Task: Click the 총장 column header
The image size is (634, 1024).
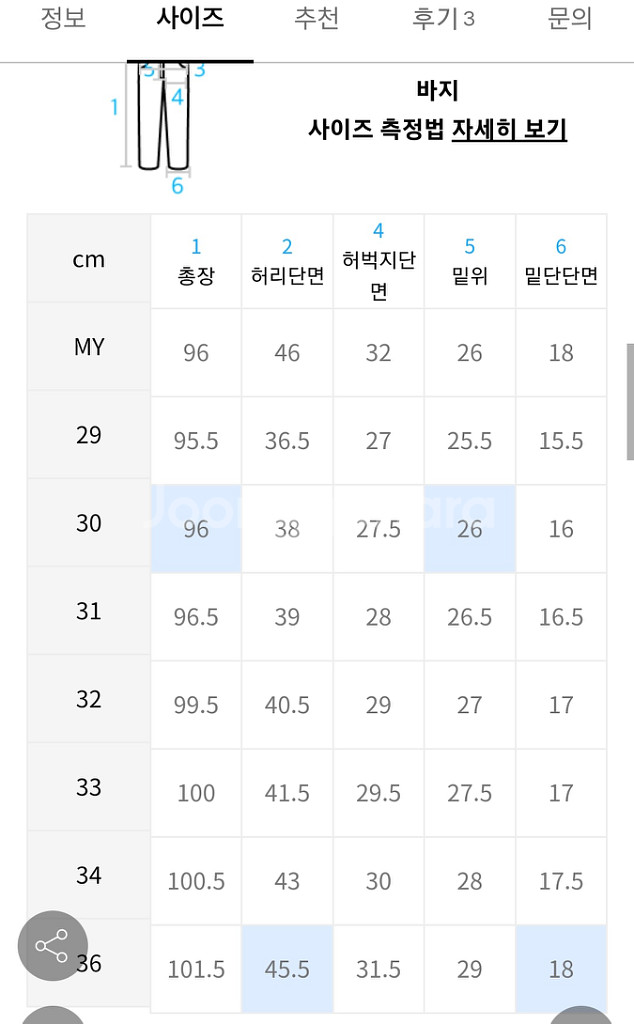Action: pyautogui.click(x=196, y=262)
